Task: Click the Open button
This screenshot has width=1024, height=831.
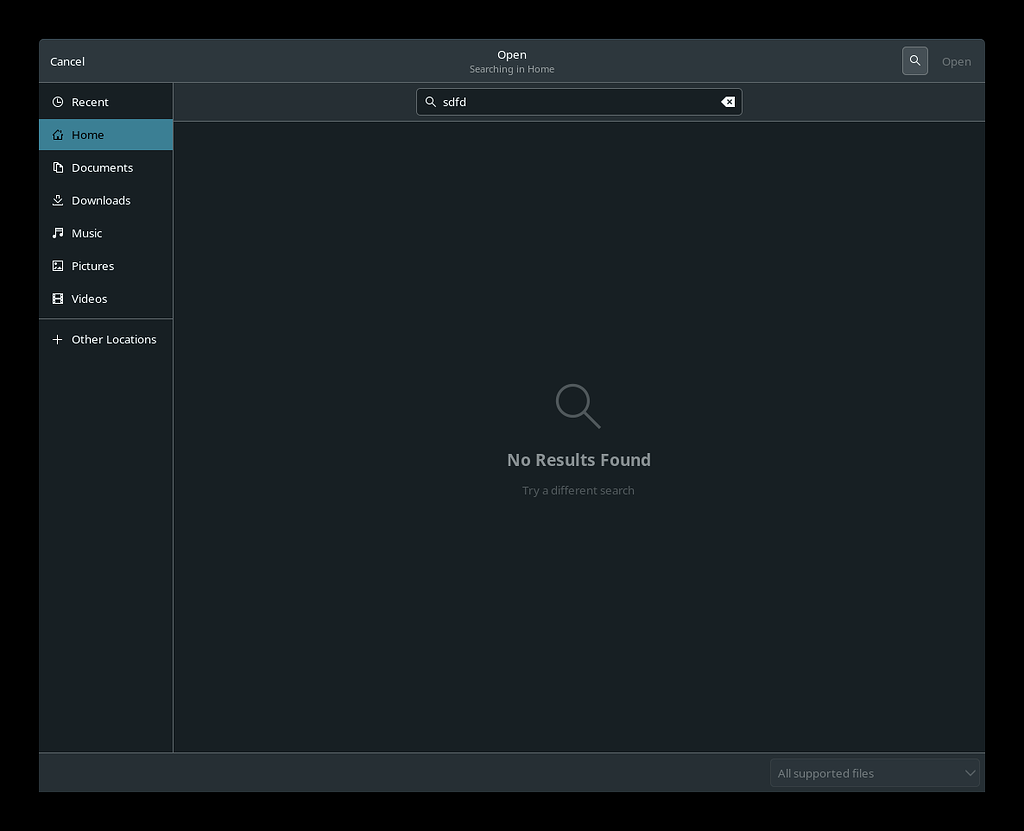Action: 956,61
